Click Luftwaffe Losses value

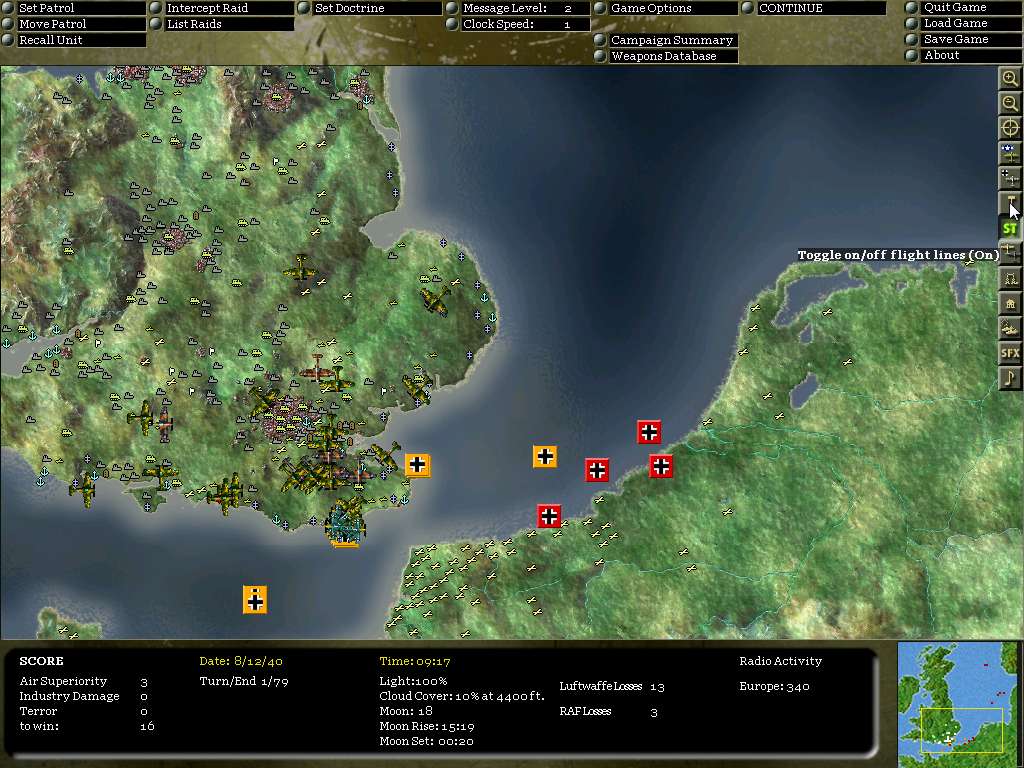[x=657, y=686]
